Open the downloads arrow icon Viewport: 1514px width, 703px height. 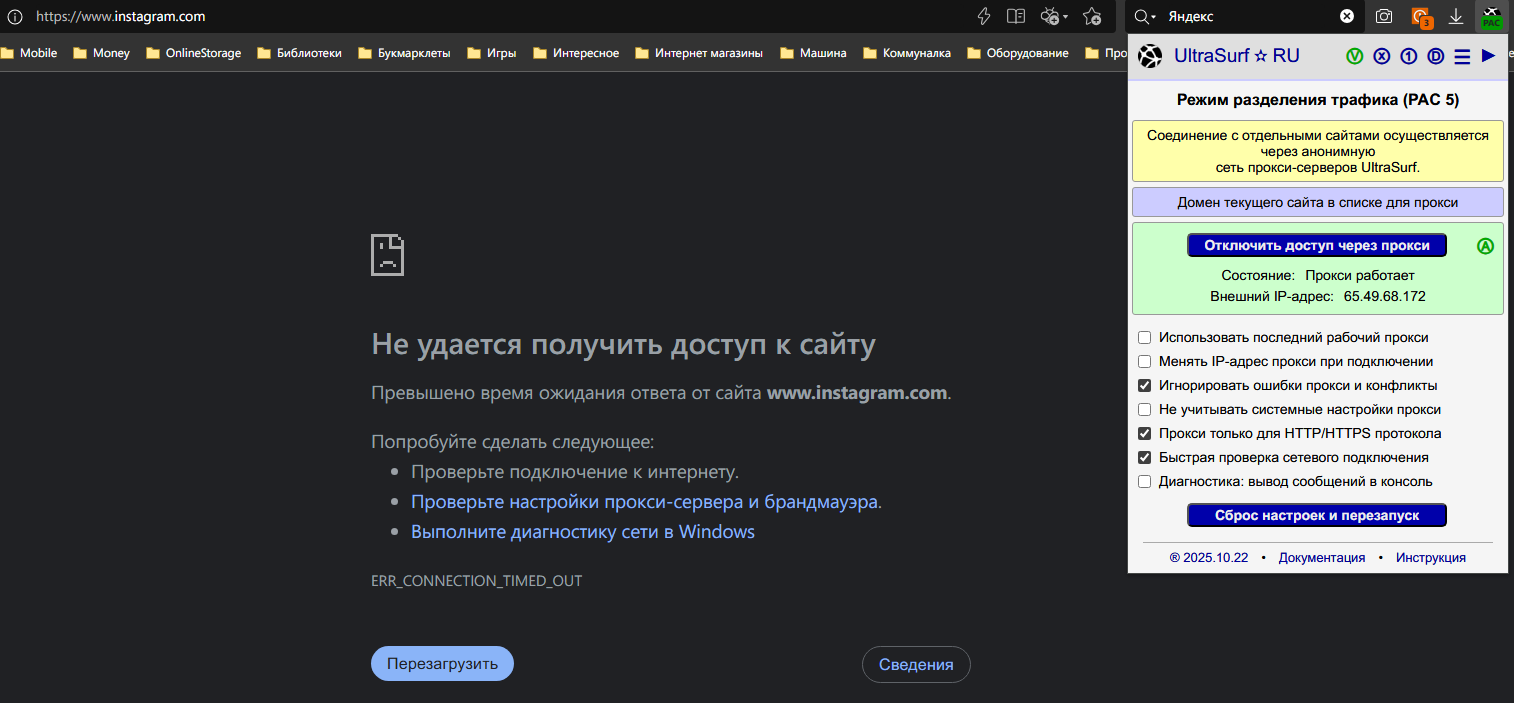tap(1456, 16)
